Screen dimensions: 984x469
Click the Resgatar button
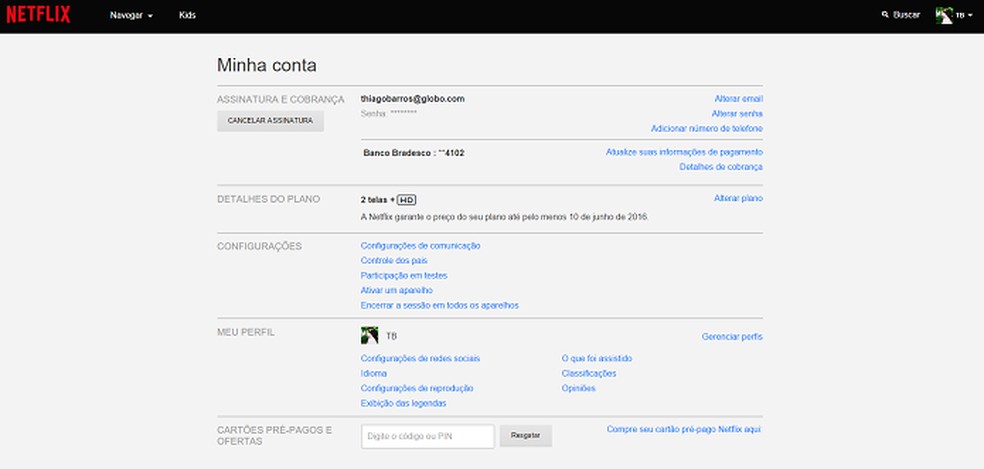(525, 436)
